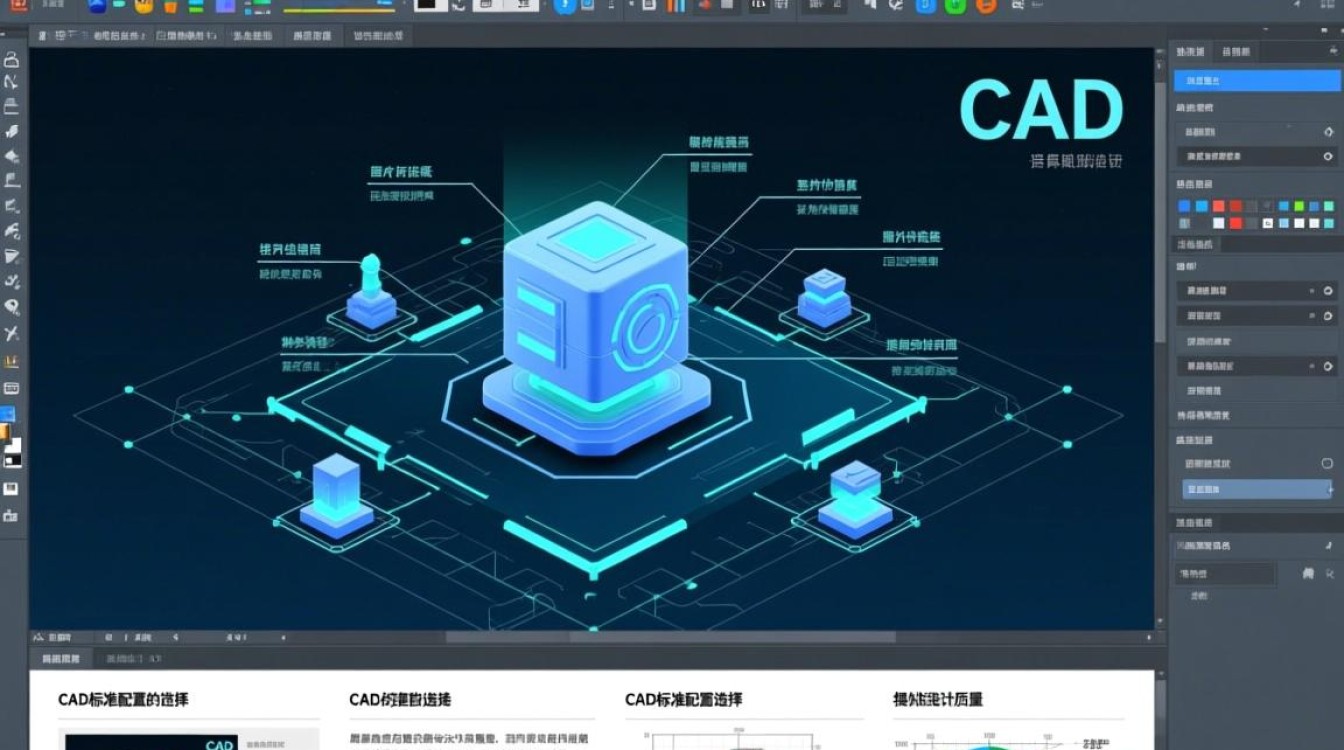Select the top tool in the left toolbar

click(12, 58)
